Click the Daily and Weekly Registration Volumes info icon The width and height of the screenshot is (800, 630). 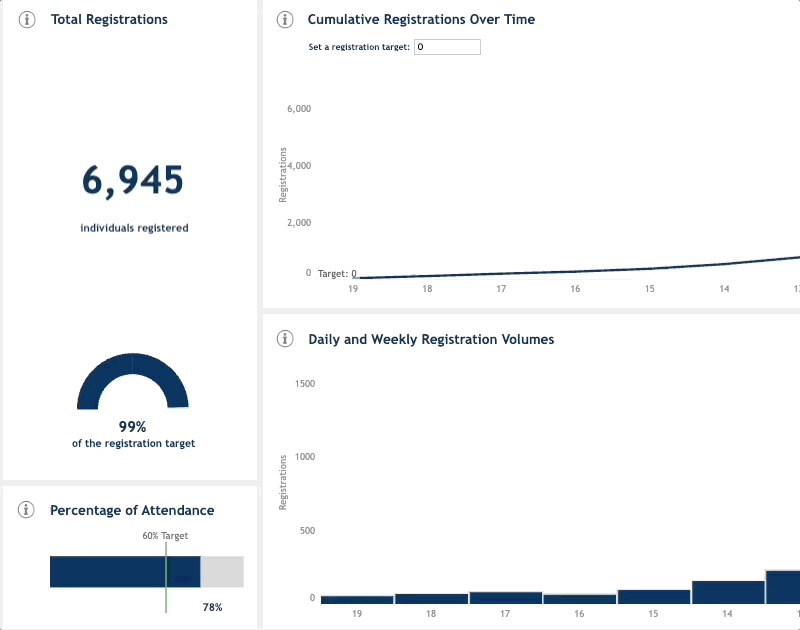coord(285,338)
